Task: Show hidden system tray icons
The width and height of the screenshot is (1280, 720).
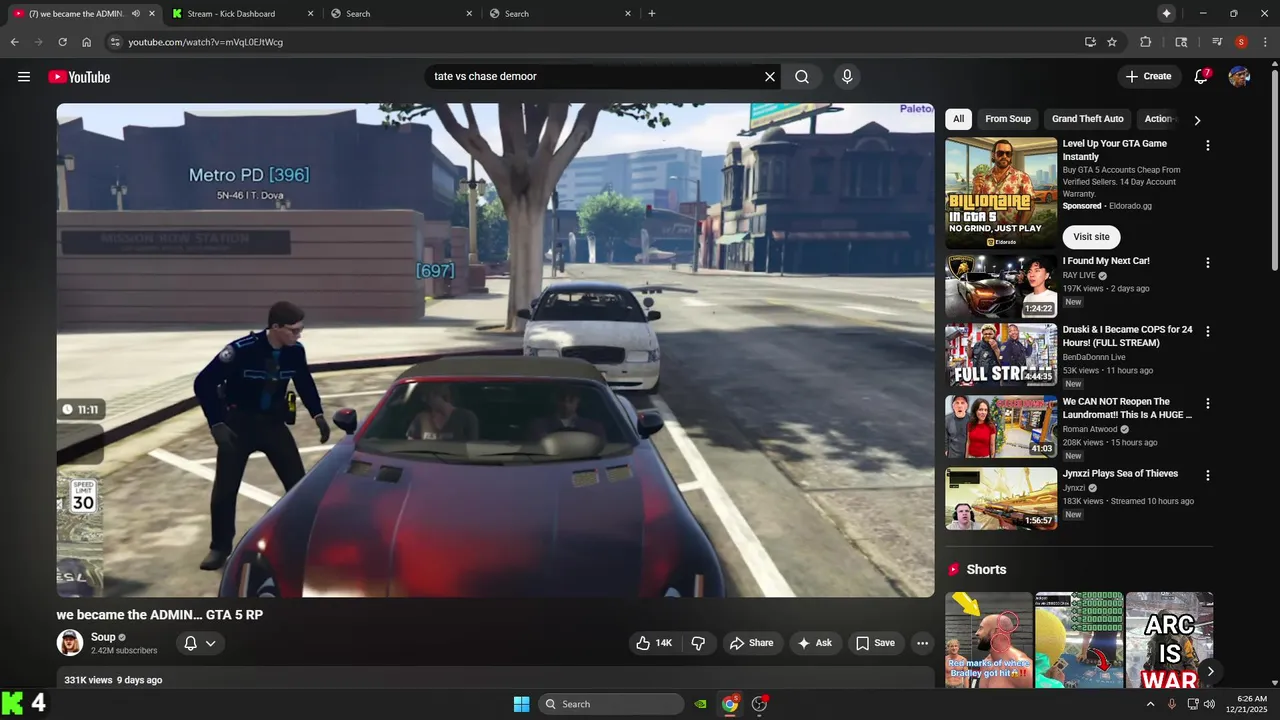Action: 1150,704
